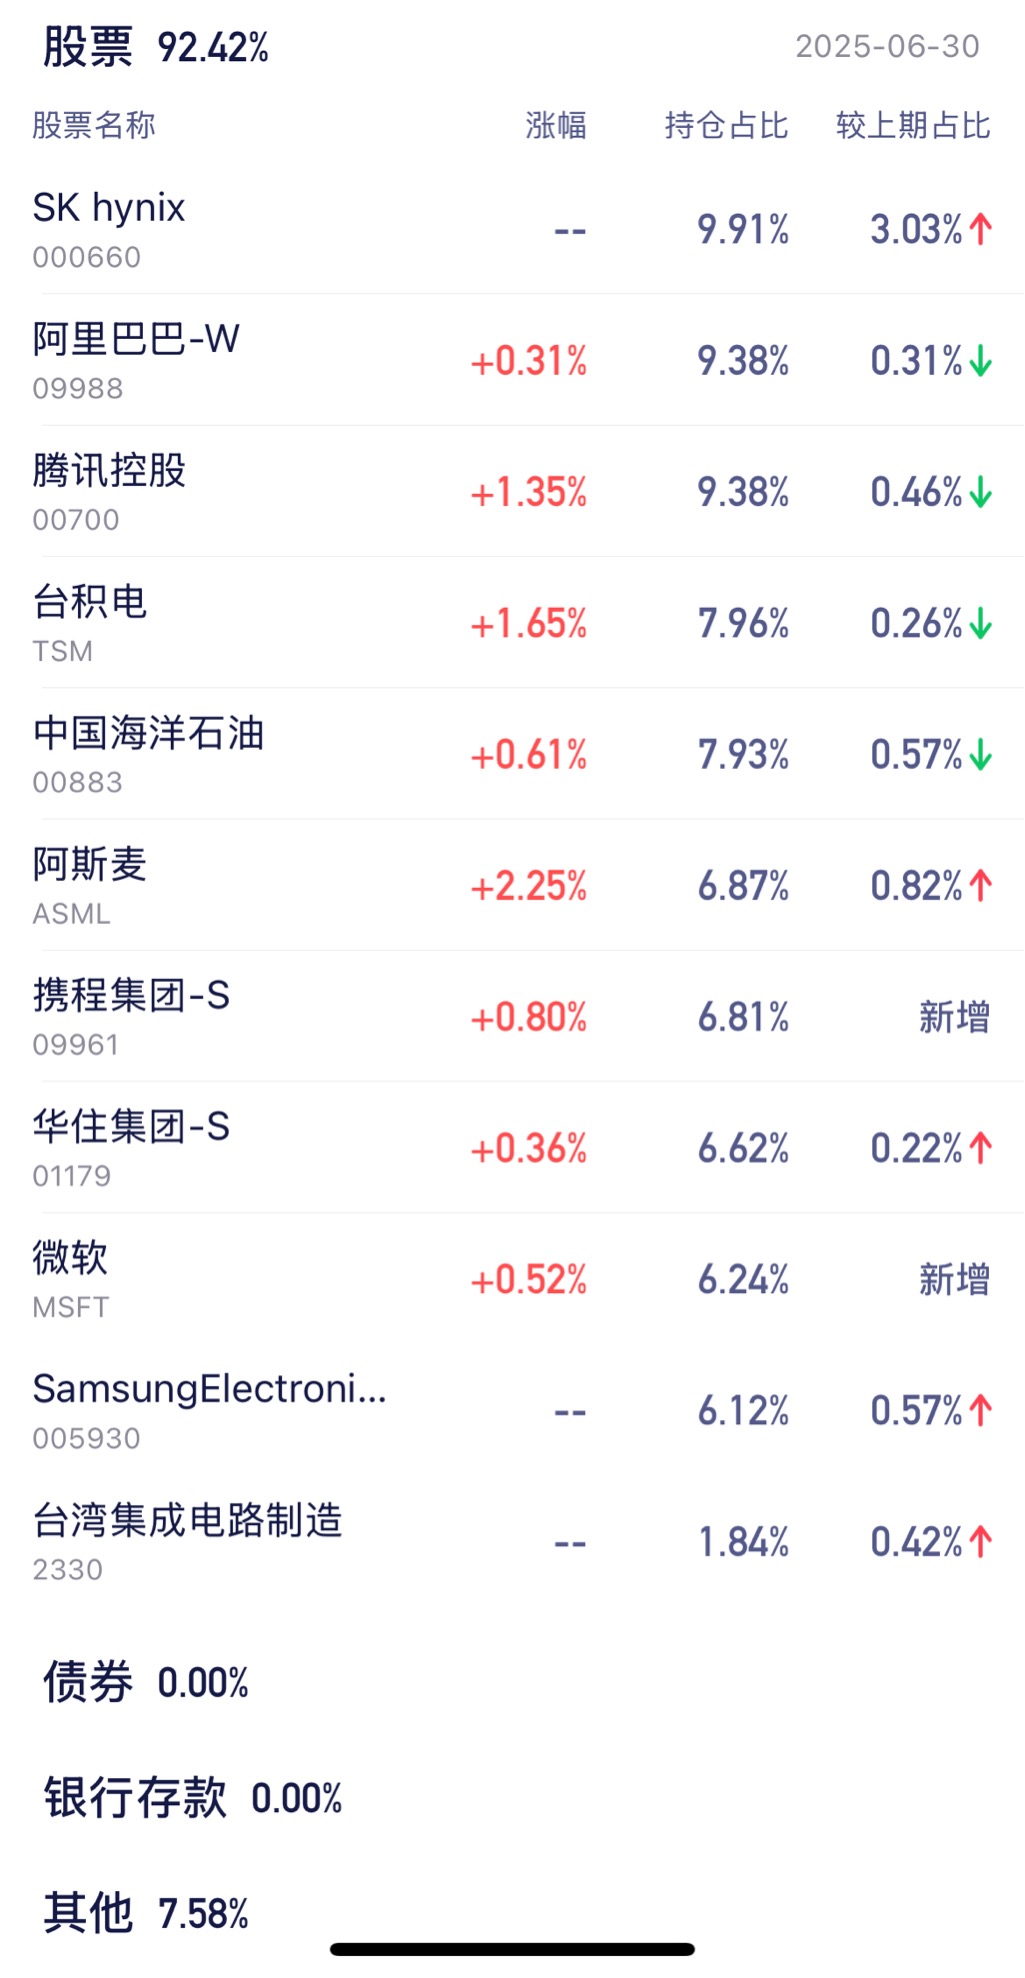Image resolution: width=1025 pixels, height=1978 pixels.
Task: Select the 阿斯麦 ASML row
Action: (x=512, y=885)
